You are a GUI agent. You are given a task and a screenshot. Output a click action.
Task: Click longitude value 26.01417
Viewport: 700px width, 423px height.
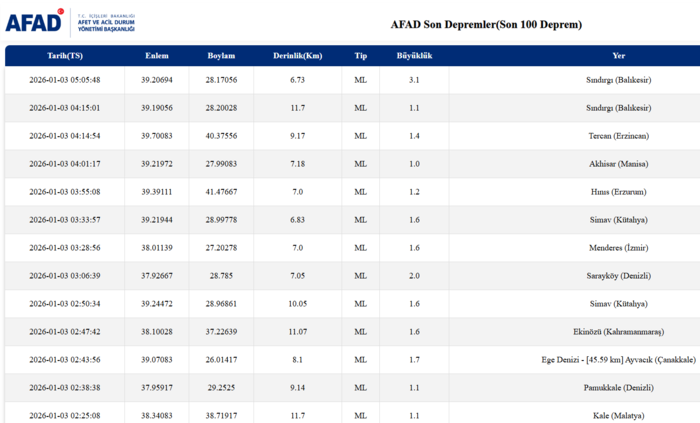coord(221,360)
